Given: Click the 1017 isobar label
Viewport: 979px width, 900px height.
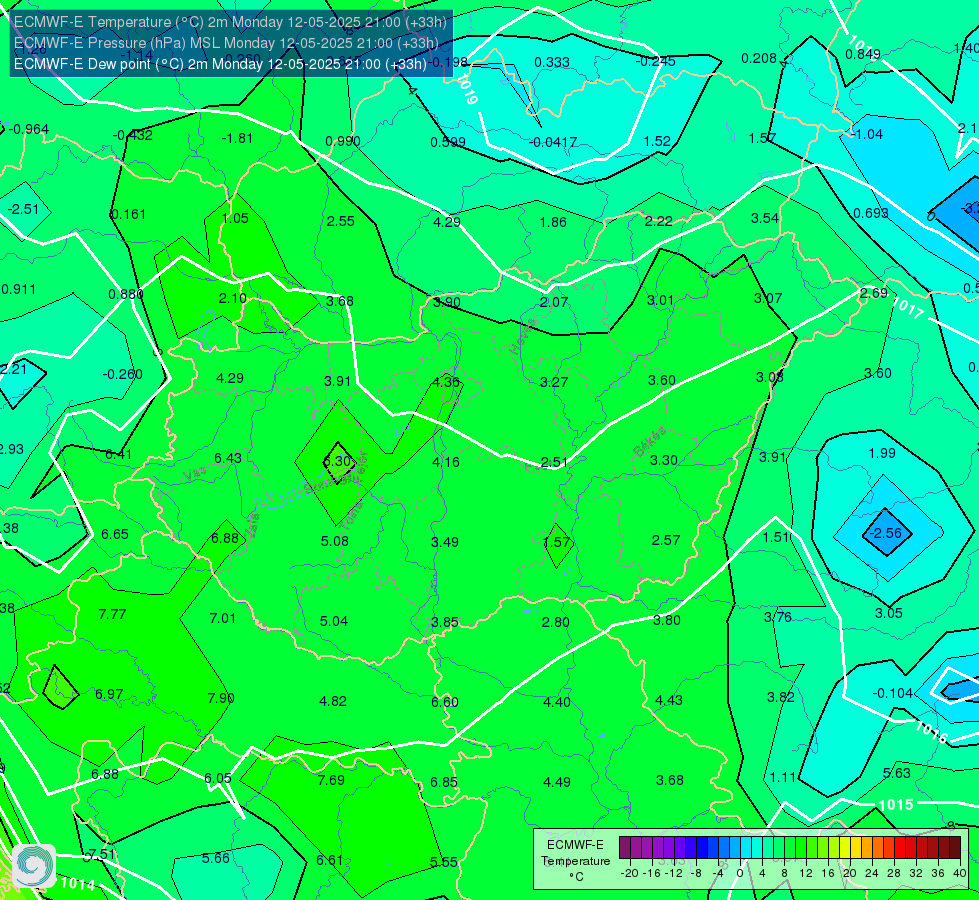Looking at the screenshot, I should pyautogui.click(x=907, y=309).
